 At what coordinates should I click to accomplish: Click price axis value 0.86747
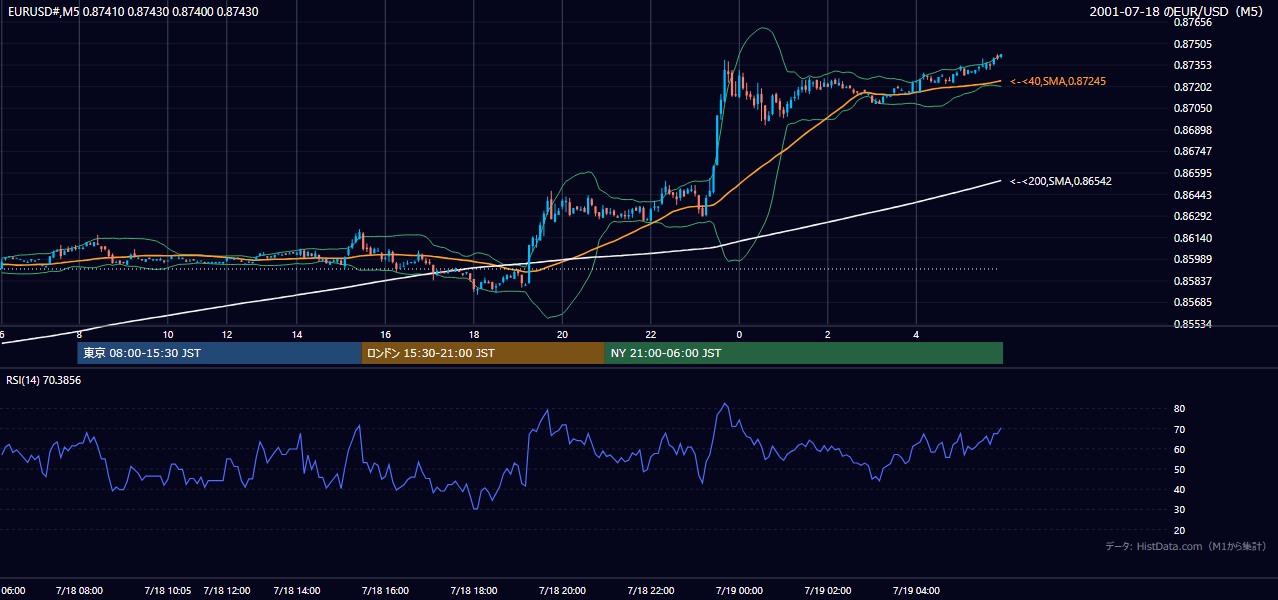click(x=1192, y=151)
